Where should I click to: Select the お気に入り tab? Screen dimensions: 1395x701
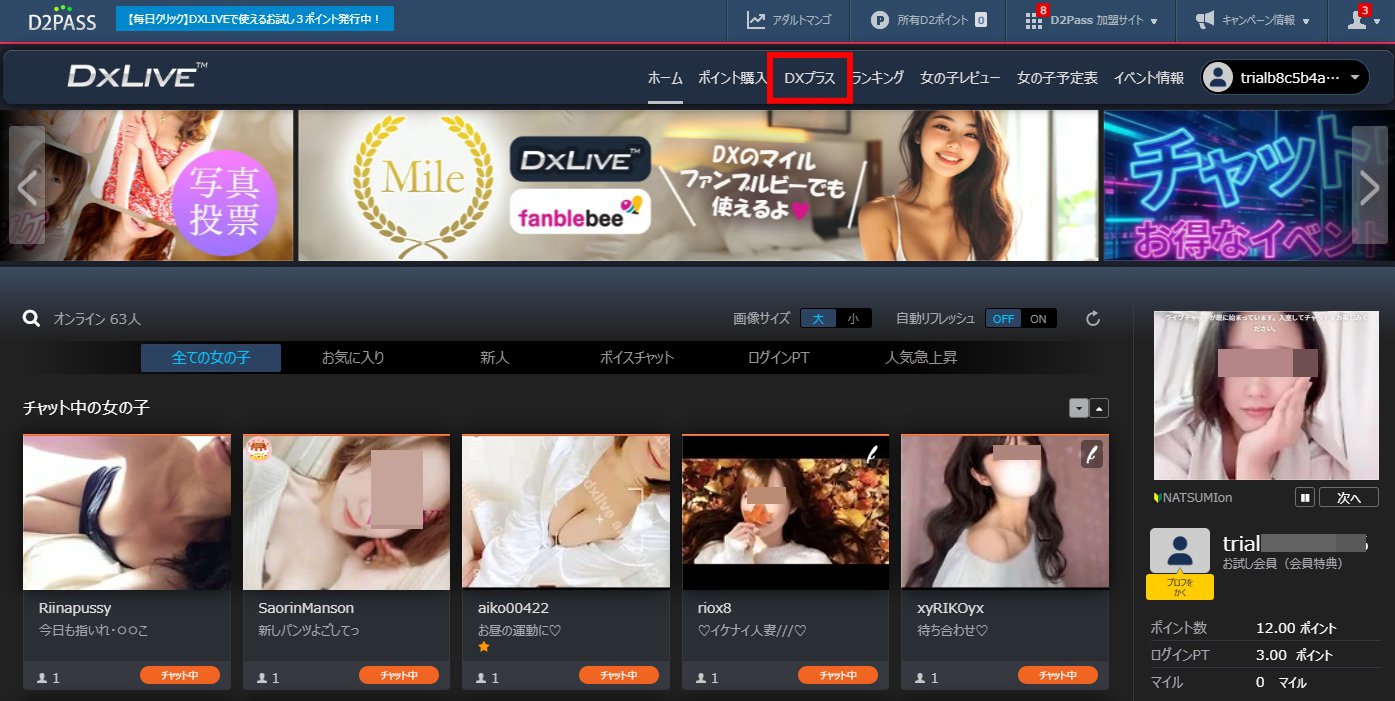click(353, 358)
